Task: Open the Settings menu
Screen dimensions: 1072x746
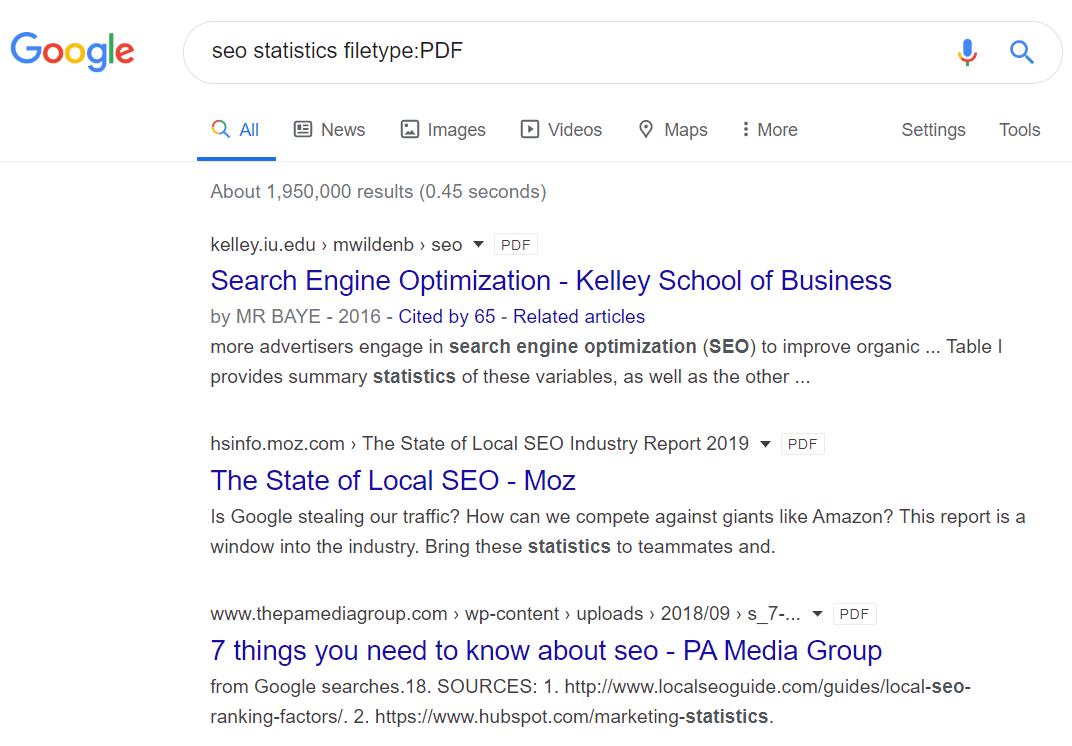Action: 932,129
